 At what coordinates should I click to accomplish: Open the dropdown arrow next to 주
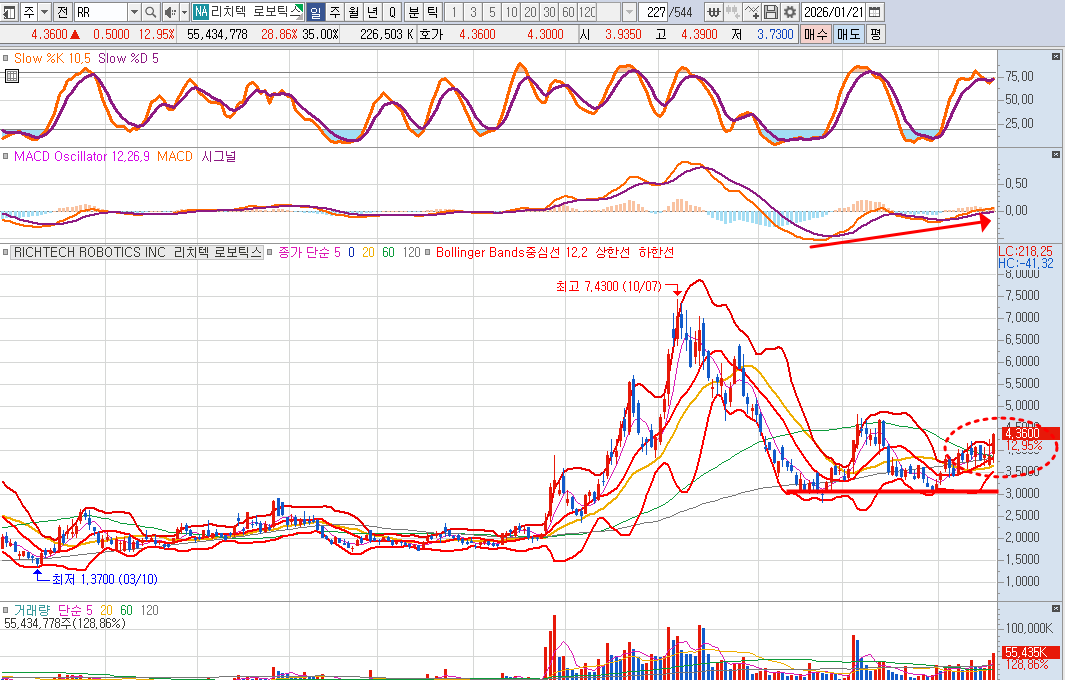tap(45, 12)
